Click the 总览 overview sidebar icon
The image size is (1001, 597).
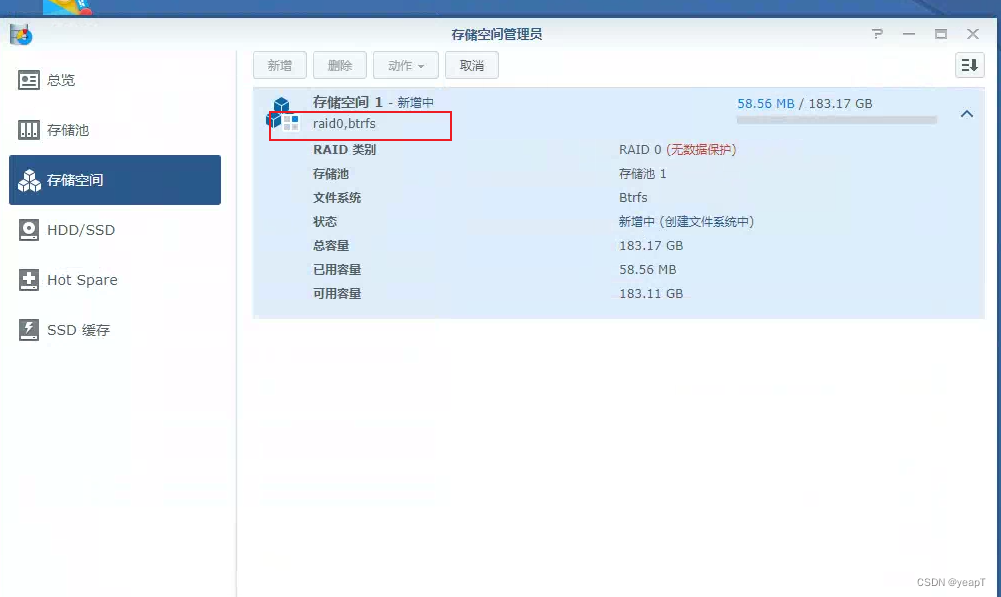(29, 80)
